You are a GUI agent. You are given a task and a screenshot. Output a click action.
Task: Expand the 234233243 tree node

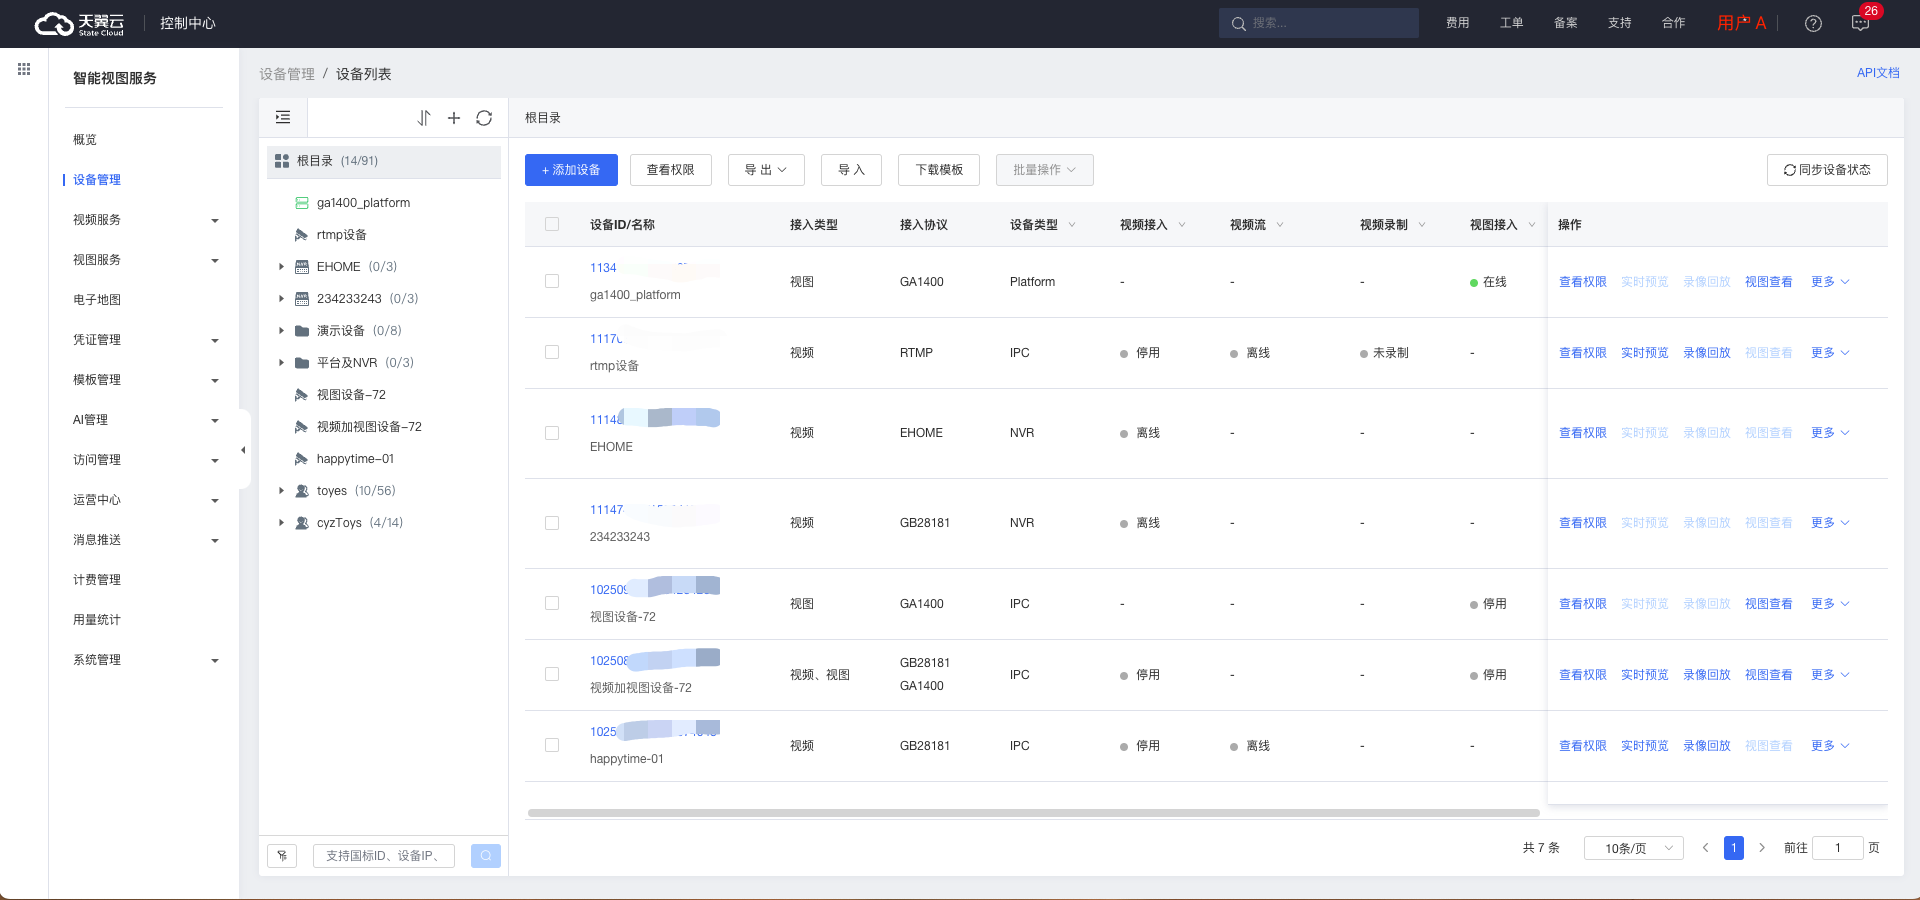281,299
